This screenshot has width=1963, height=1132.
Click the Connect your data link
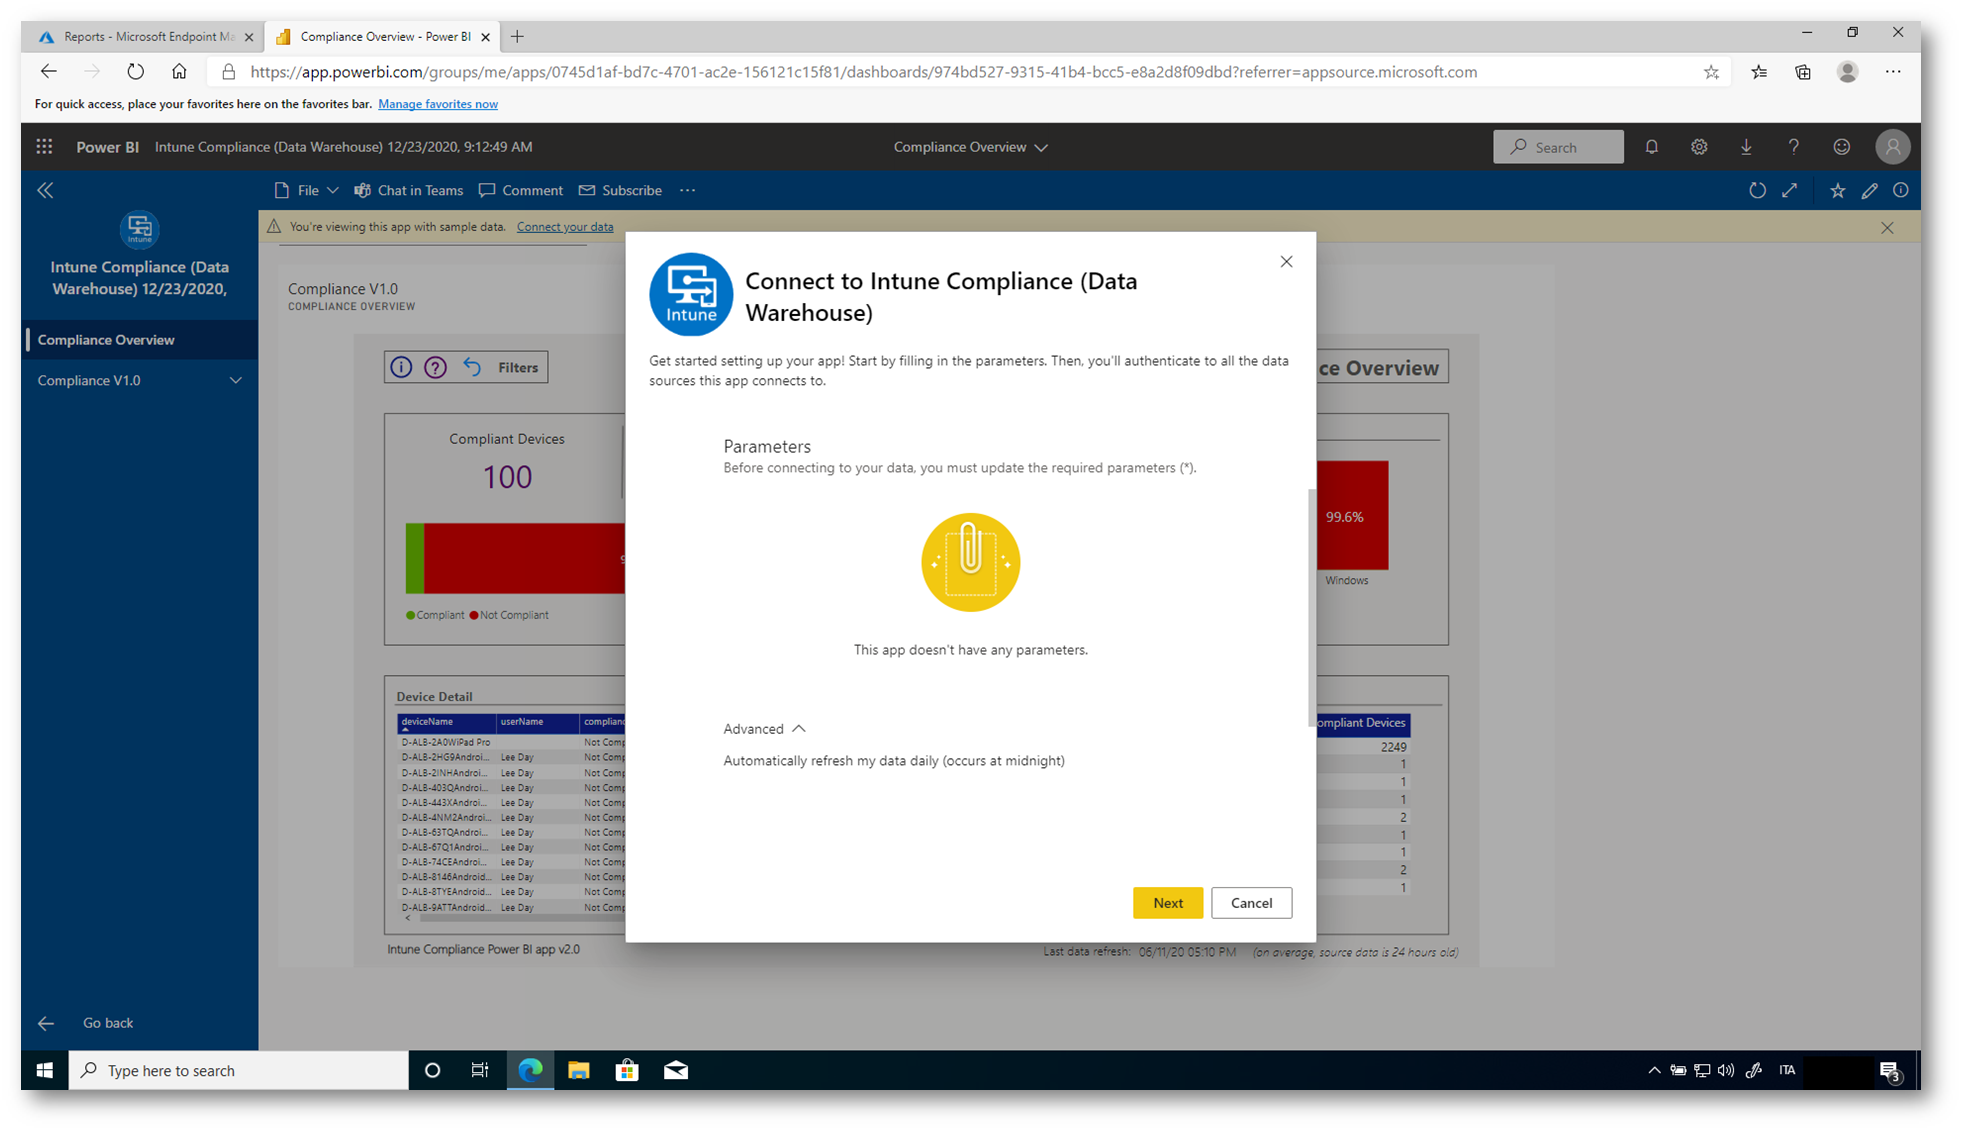pos(565,227)
